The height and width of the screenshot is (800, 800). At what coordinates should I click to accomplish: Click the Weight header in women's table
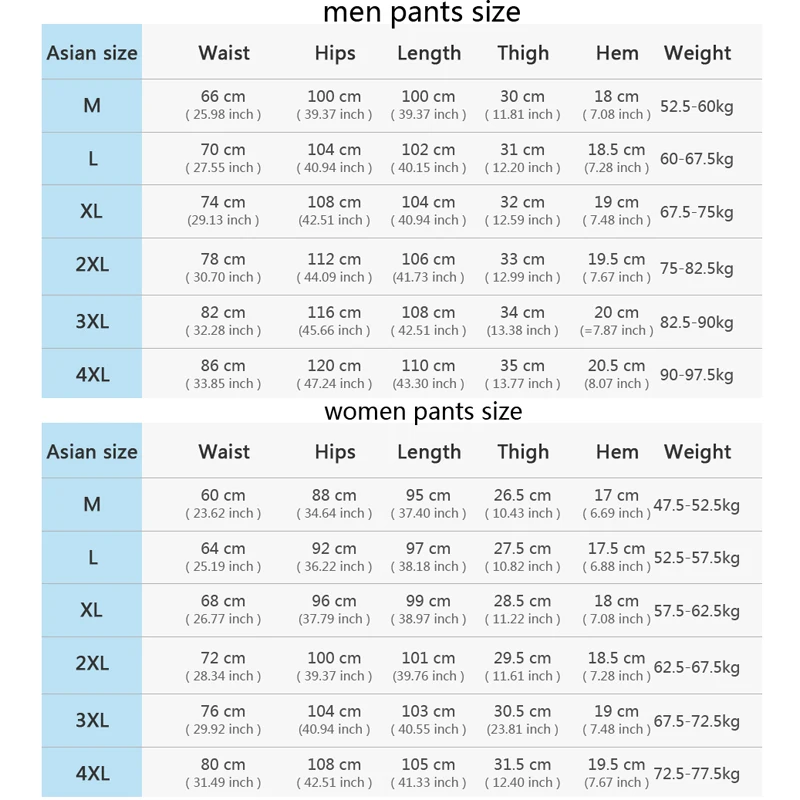pos(697,452)
